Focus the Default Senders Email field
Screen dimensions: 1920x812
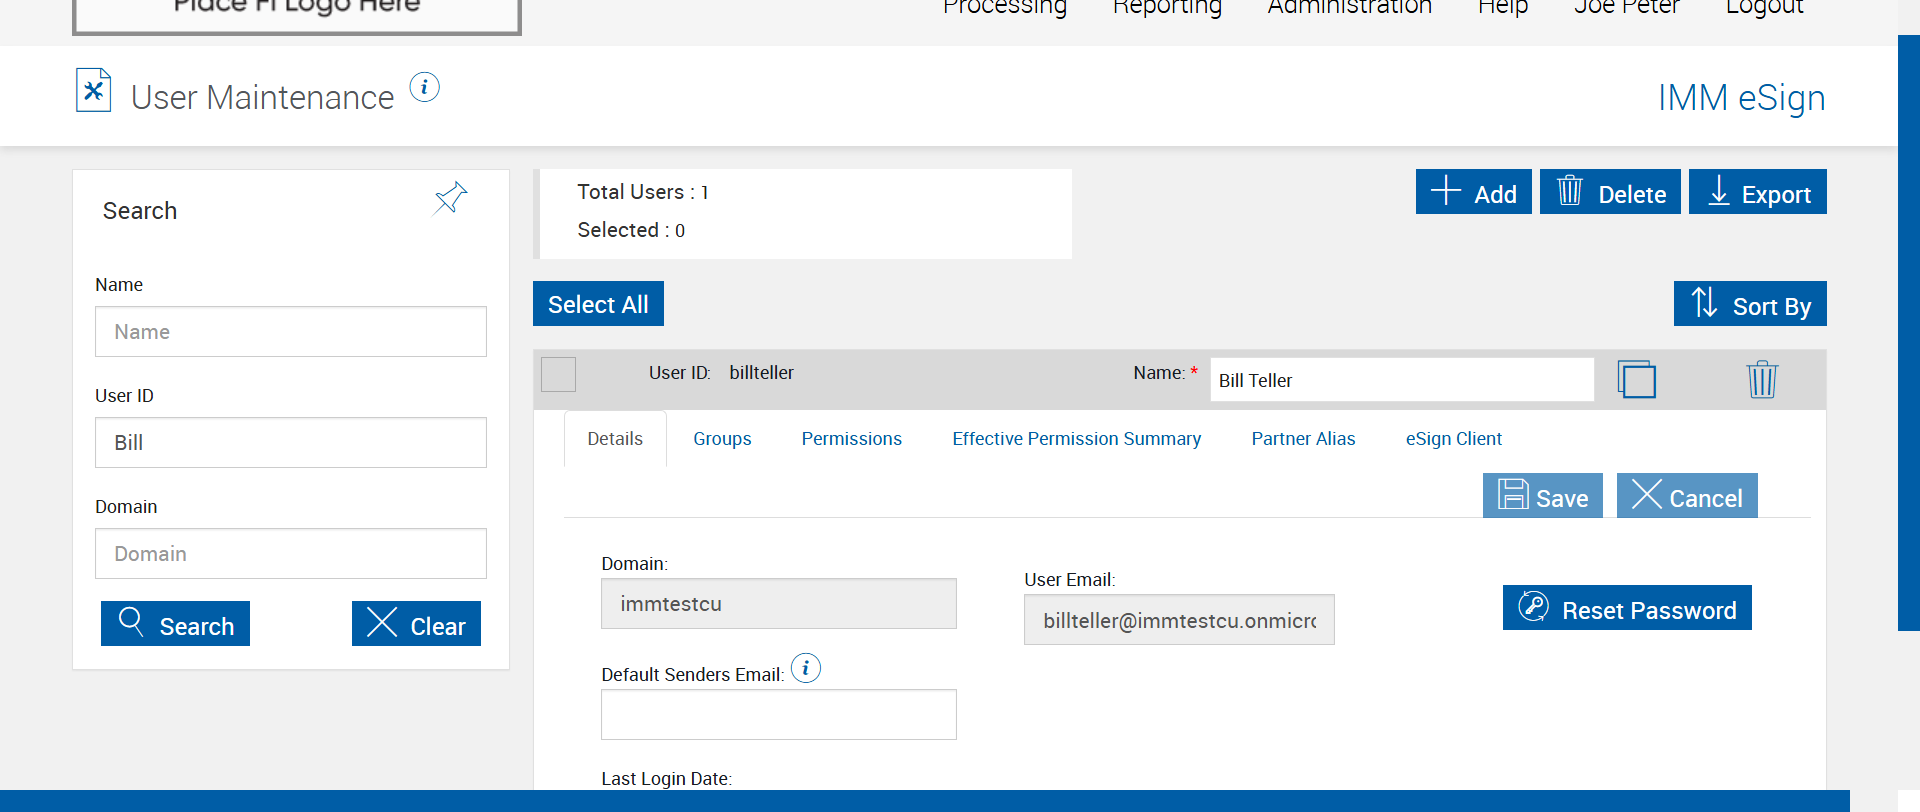click(778, 715)
